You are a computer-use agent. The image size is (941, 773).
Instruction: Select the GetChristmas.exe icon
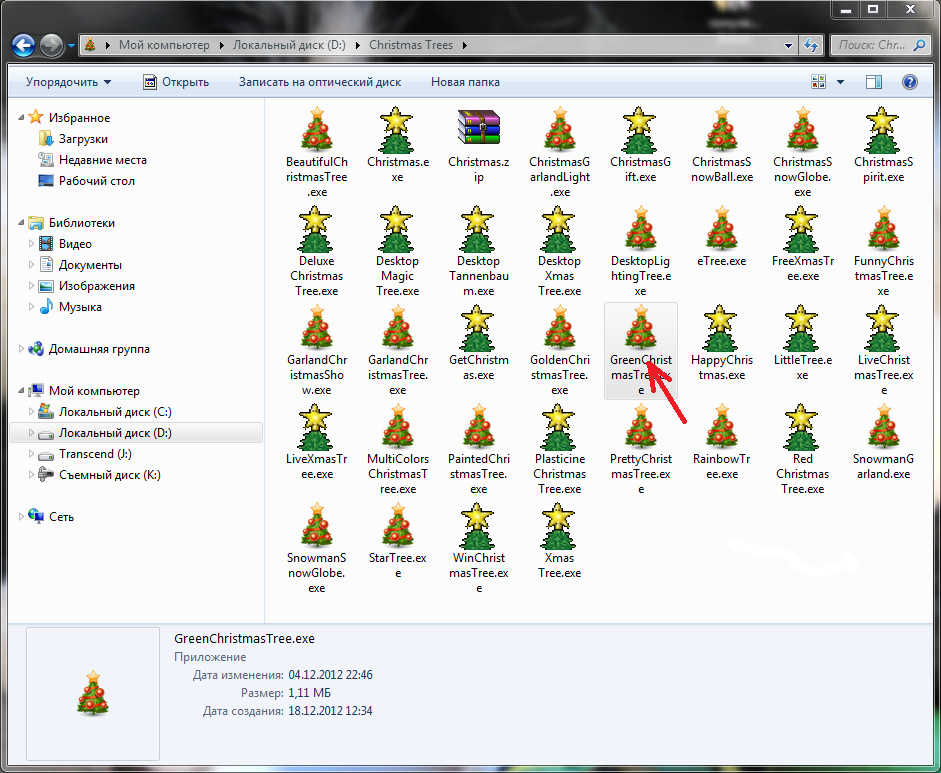point(478,327)
